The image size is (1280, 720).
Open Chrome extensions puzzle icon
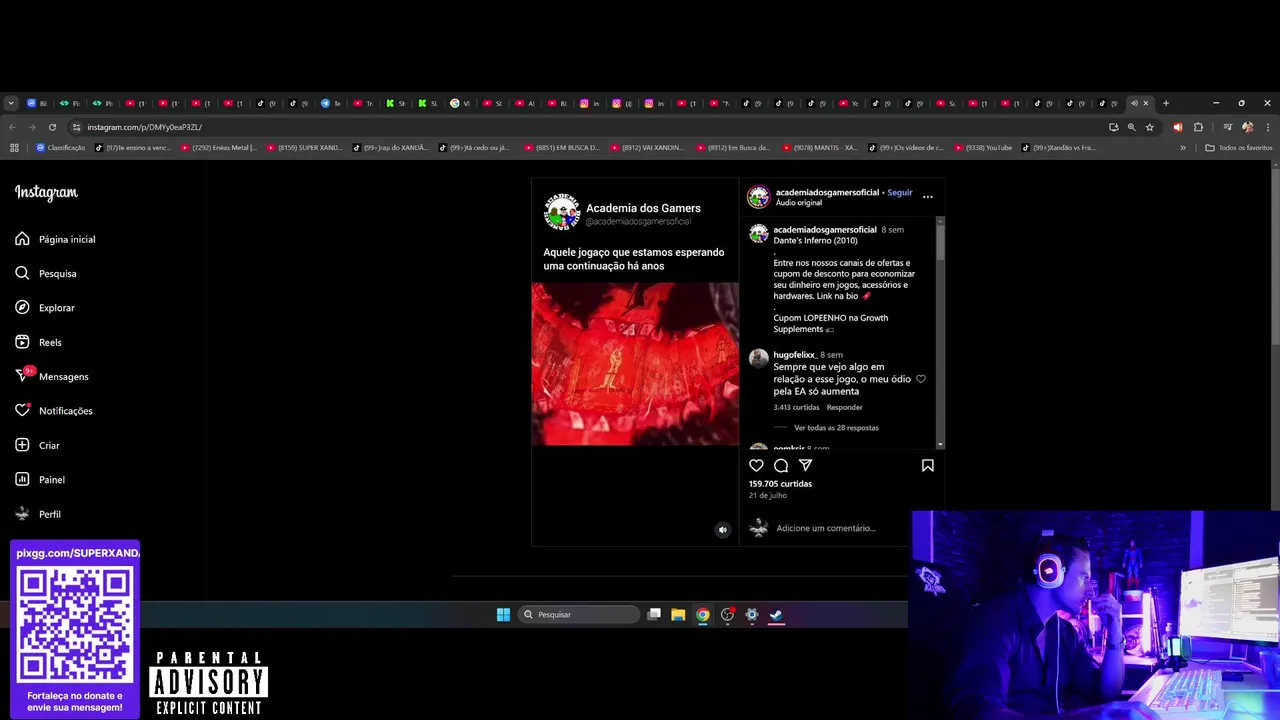tap(1198, 127)
